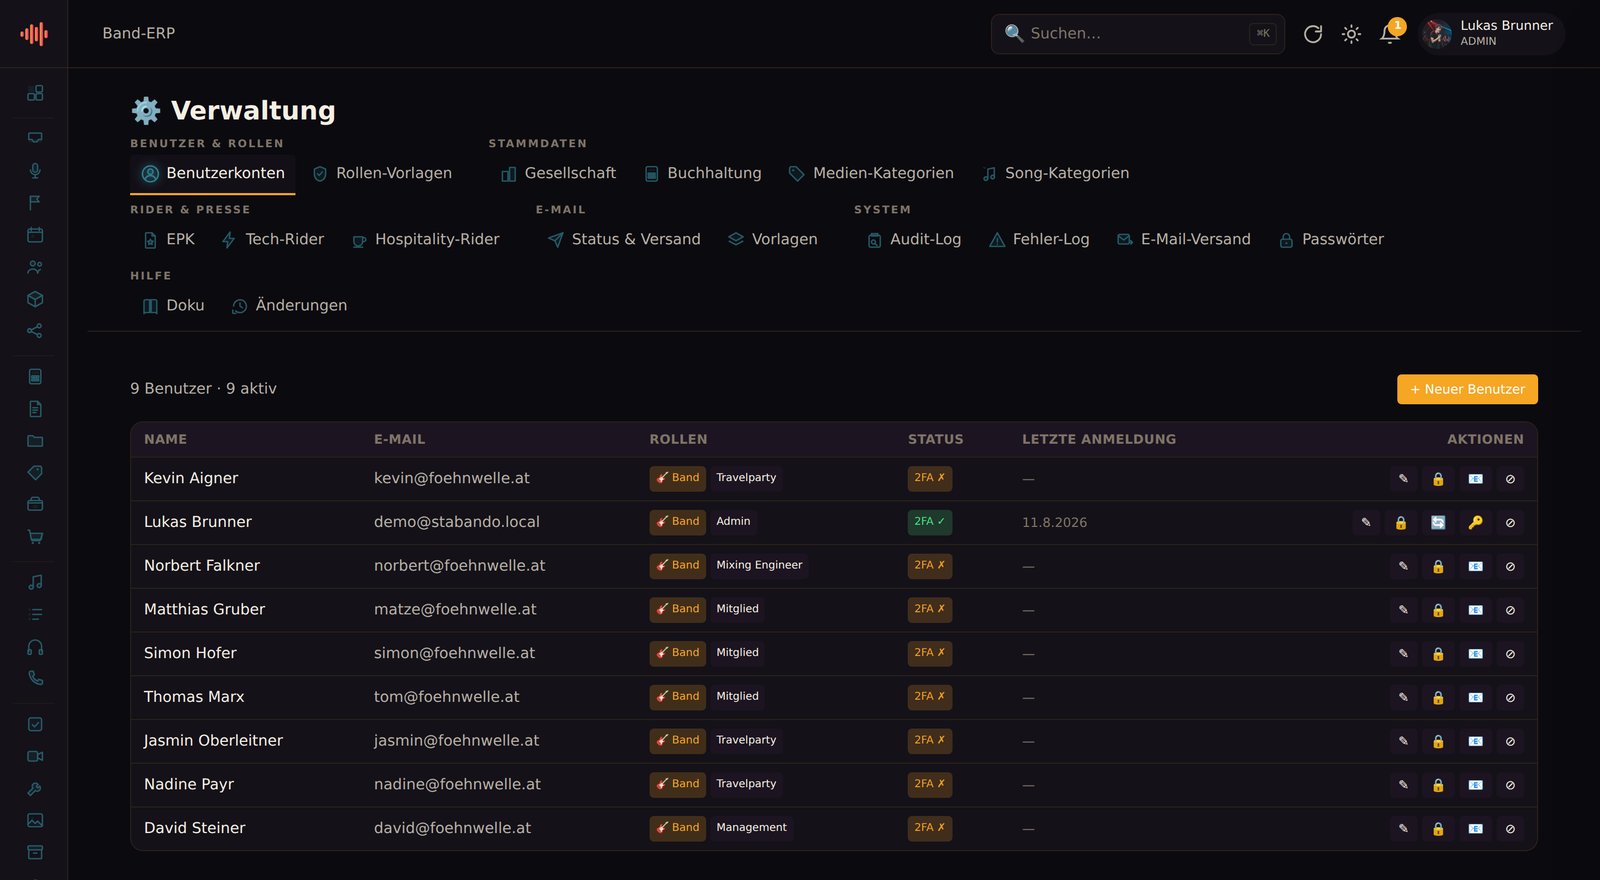Open the headphones icon in the sidebar
This screenshot has width=1600, height=880.
pos(35,647)
